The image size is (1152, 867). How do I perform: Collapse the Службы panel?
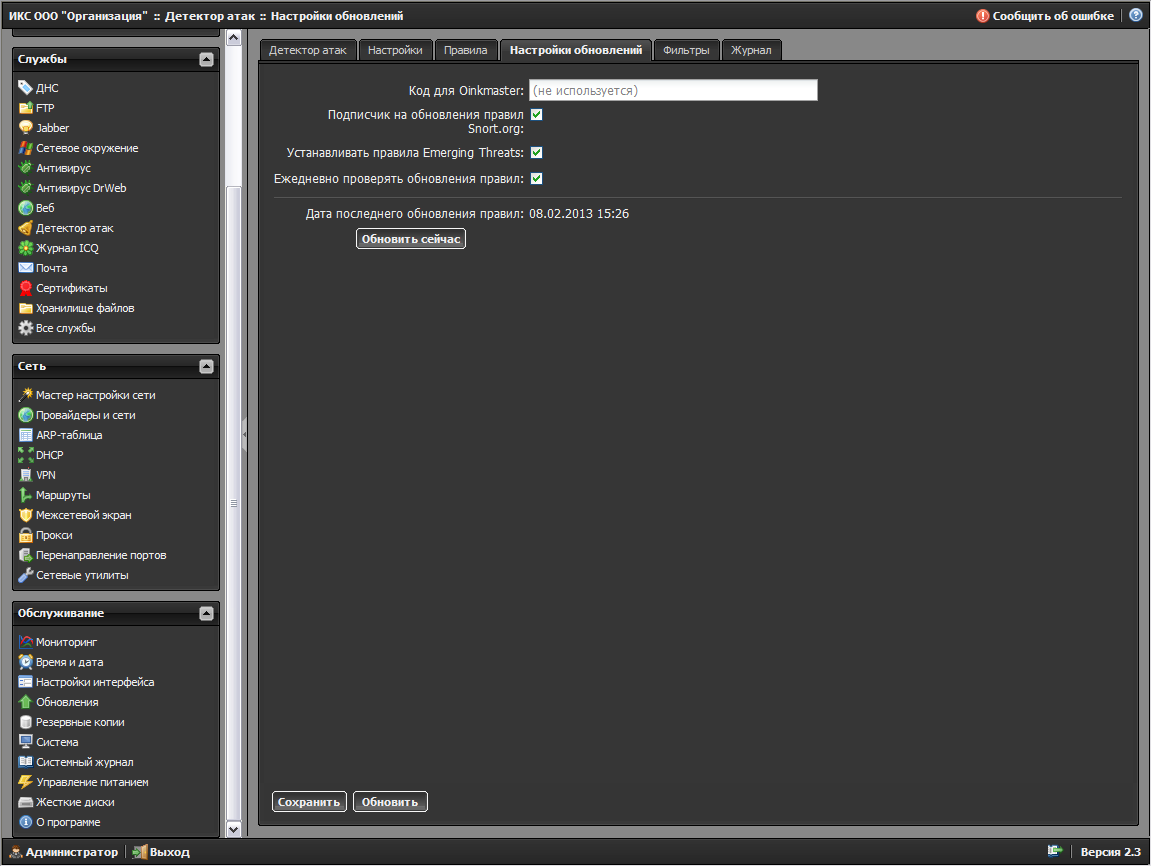206,60
